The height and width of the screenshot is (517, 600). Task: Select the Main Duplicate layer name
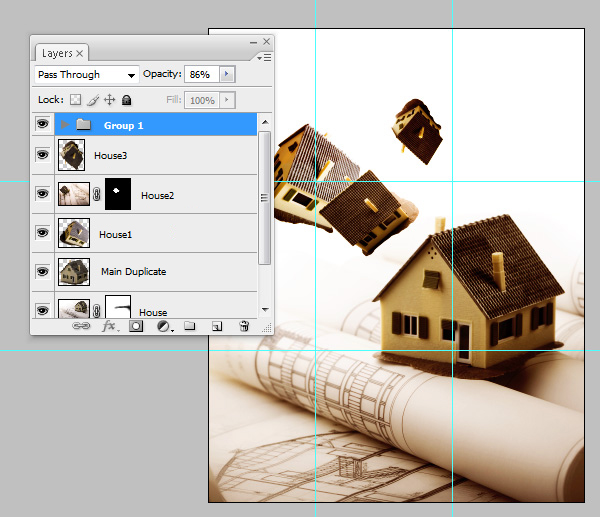134,272
